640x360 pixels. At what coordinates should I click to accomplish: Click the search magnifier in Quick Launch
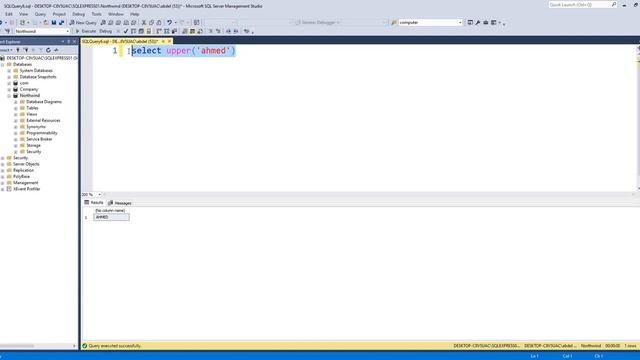[x=613, y=4]
